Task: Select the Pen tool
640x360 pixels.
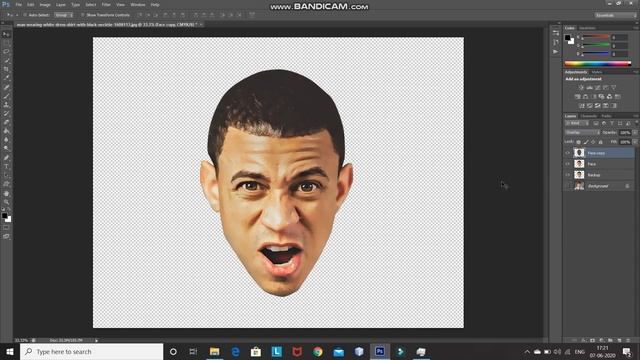Action: point(6,158)
